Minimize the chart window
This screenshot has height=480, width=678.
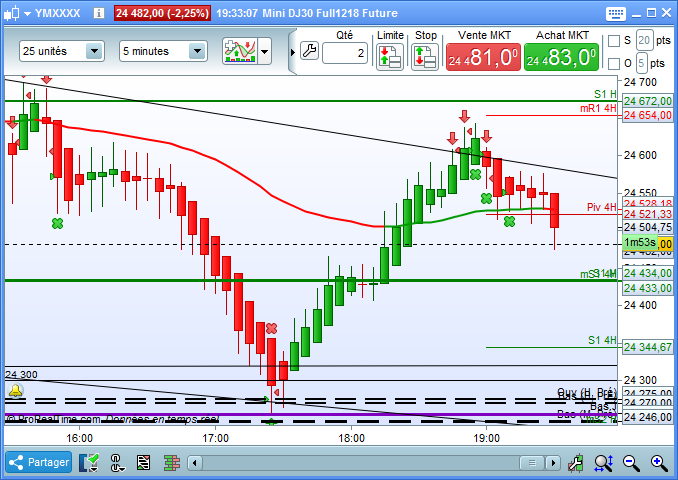(636, 14)
